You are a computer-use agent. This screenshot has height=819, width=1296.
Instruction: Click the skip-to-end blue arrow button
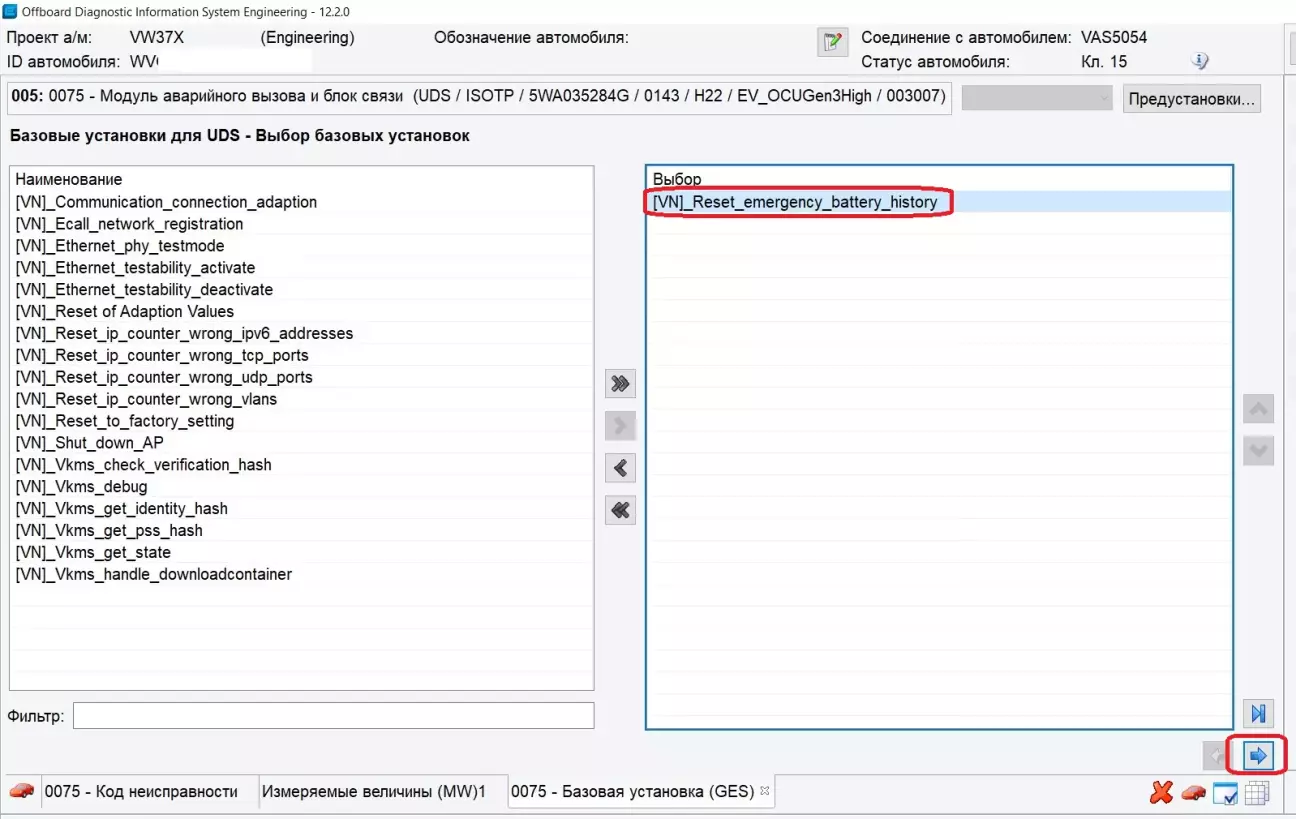(1258, 713)
